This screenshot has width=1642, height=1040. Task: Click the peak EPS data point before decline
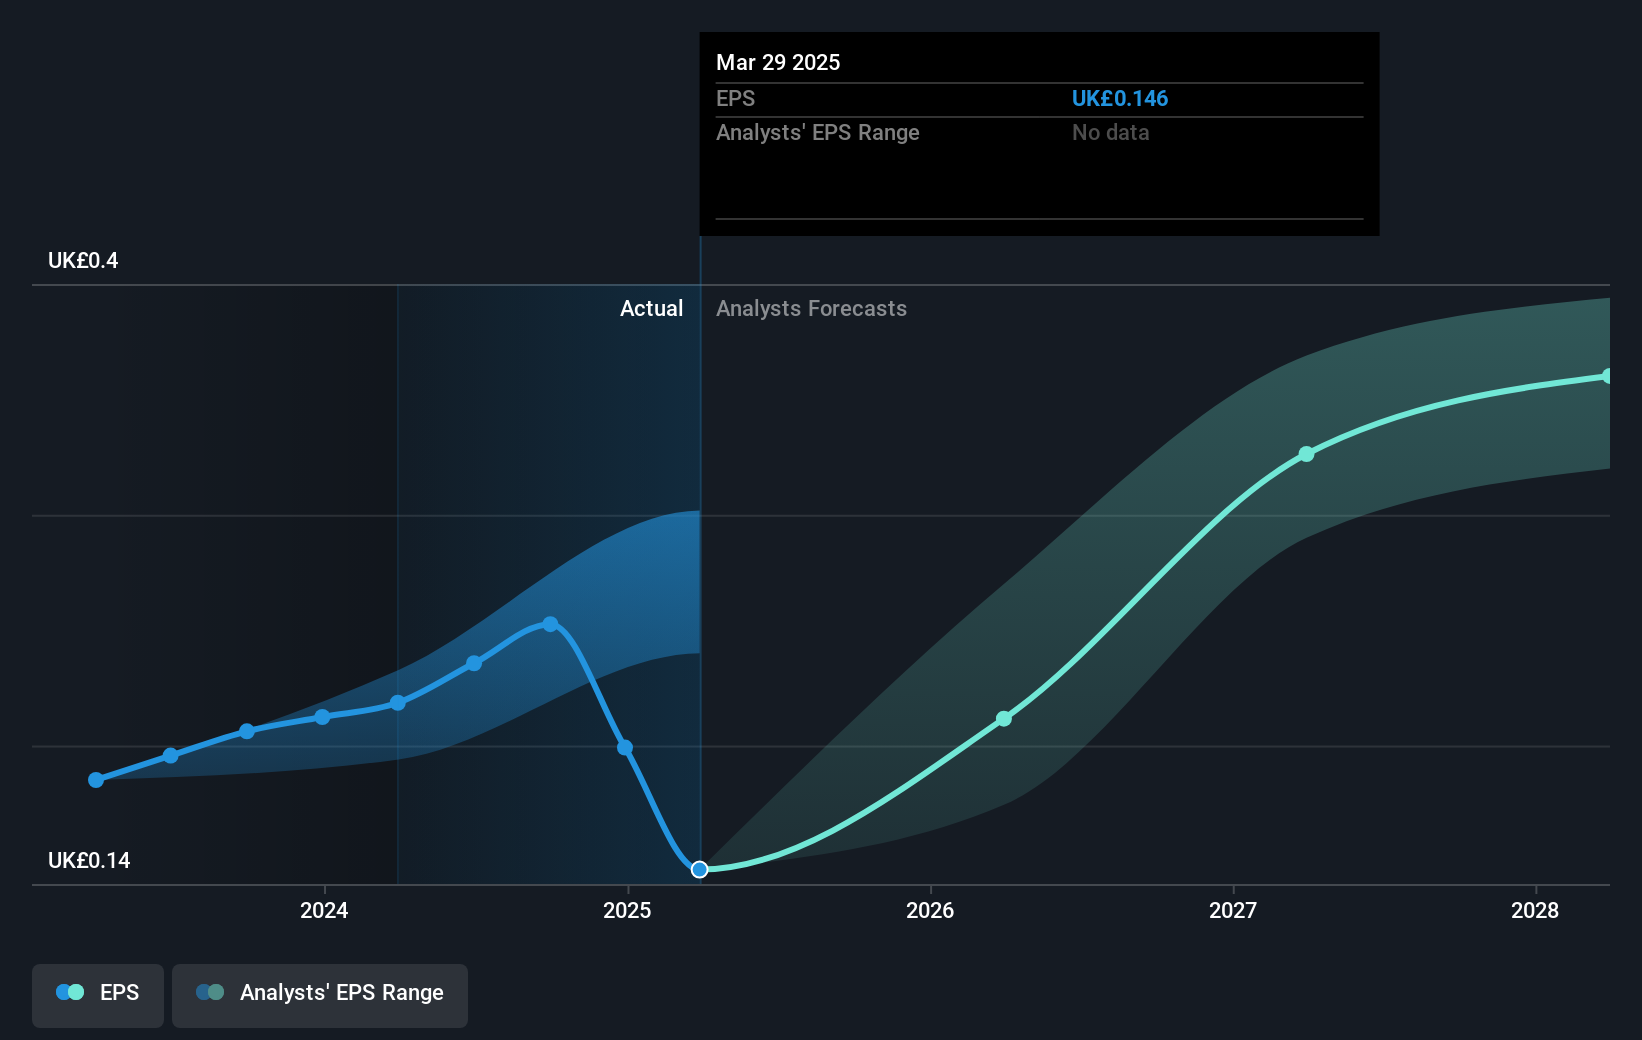(550, 624)
